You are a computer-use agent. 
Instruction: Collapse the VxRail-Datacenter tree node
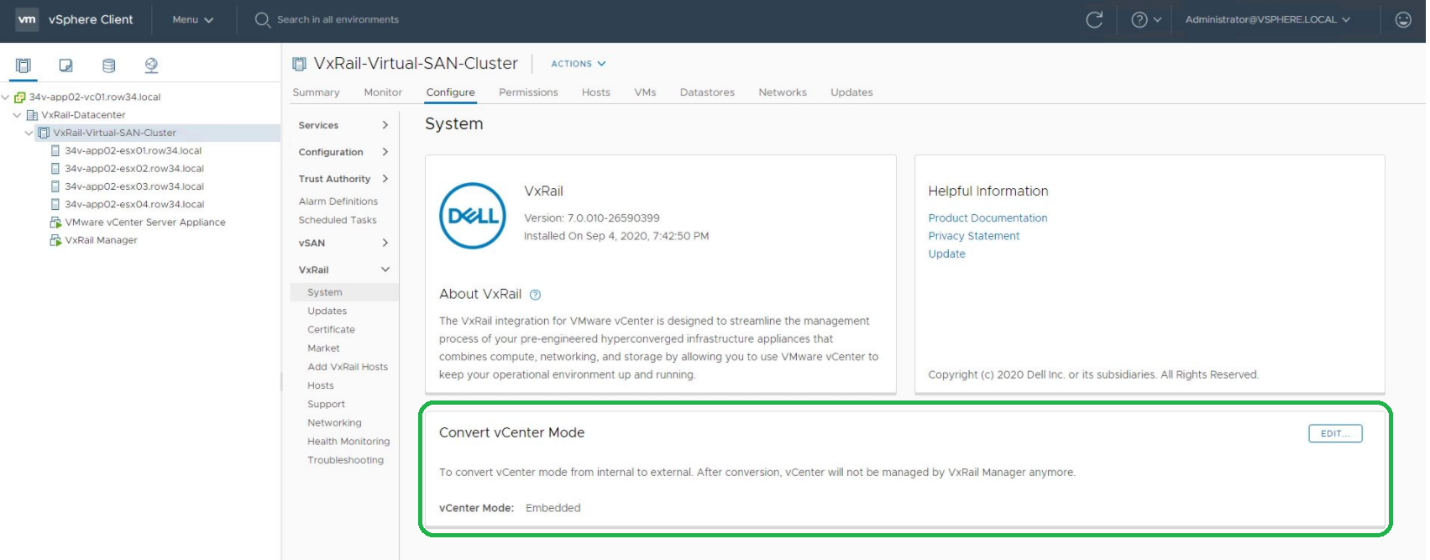click(x=17, y=115)
